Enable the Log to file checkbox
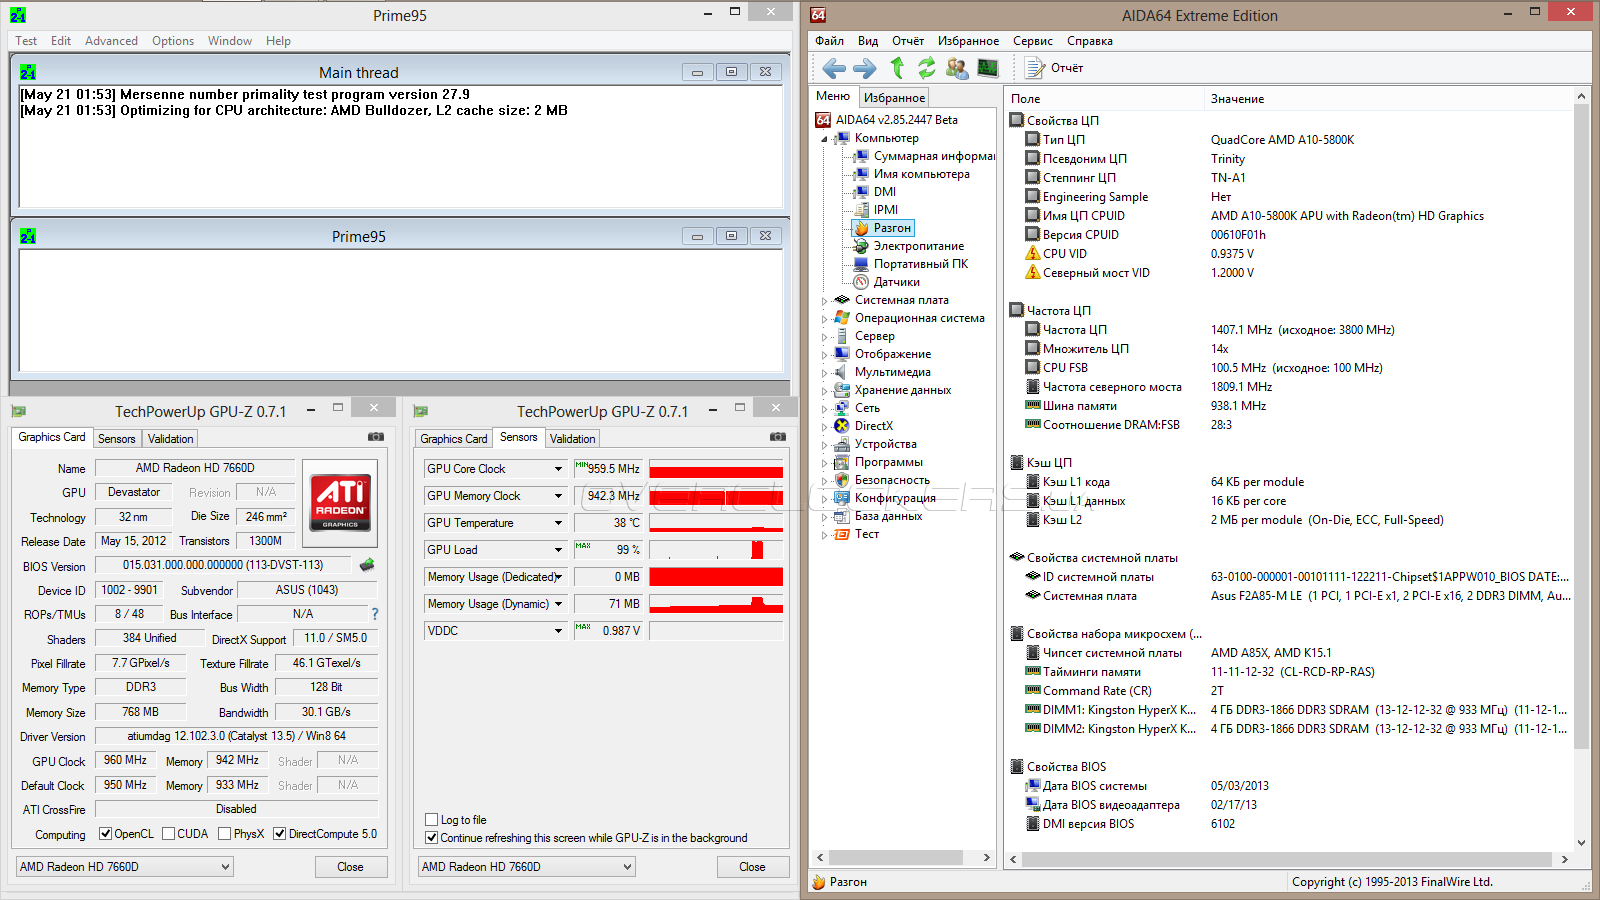 coord(432,820)
